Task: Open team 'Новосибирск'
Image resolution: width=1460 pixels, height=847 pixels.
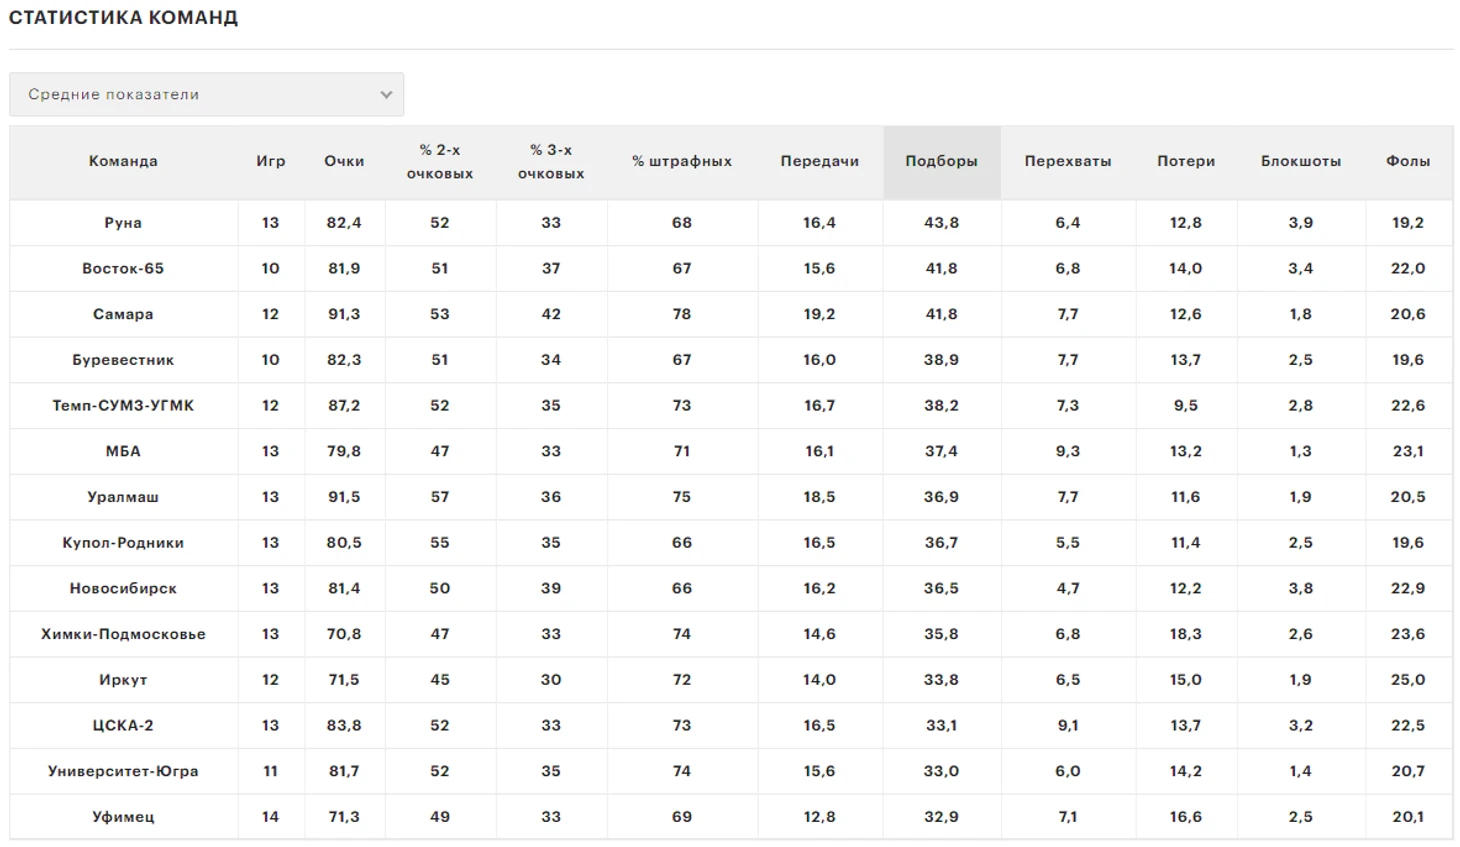Action: pos(123,589)
